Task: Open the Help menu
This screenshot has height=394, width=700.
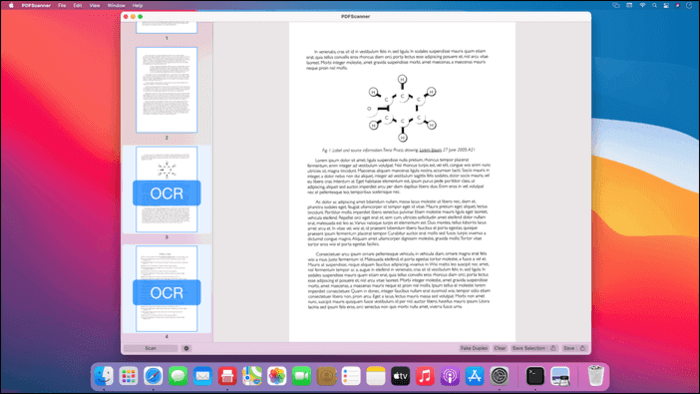Action: coord(138,5)
